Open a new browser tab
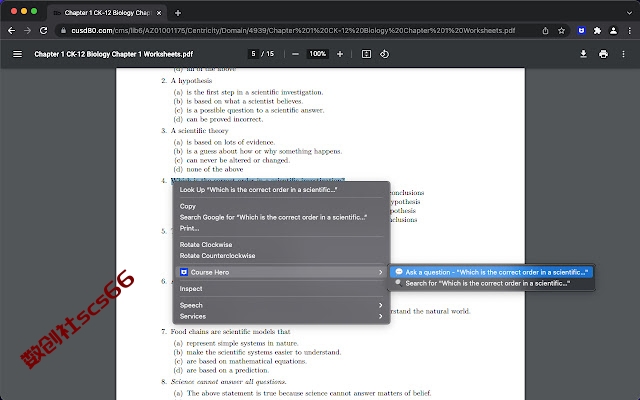640x400 pixels. (178, 13)
